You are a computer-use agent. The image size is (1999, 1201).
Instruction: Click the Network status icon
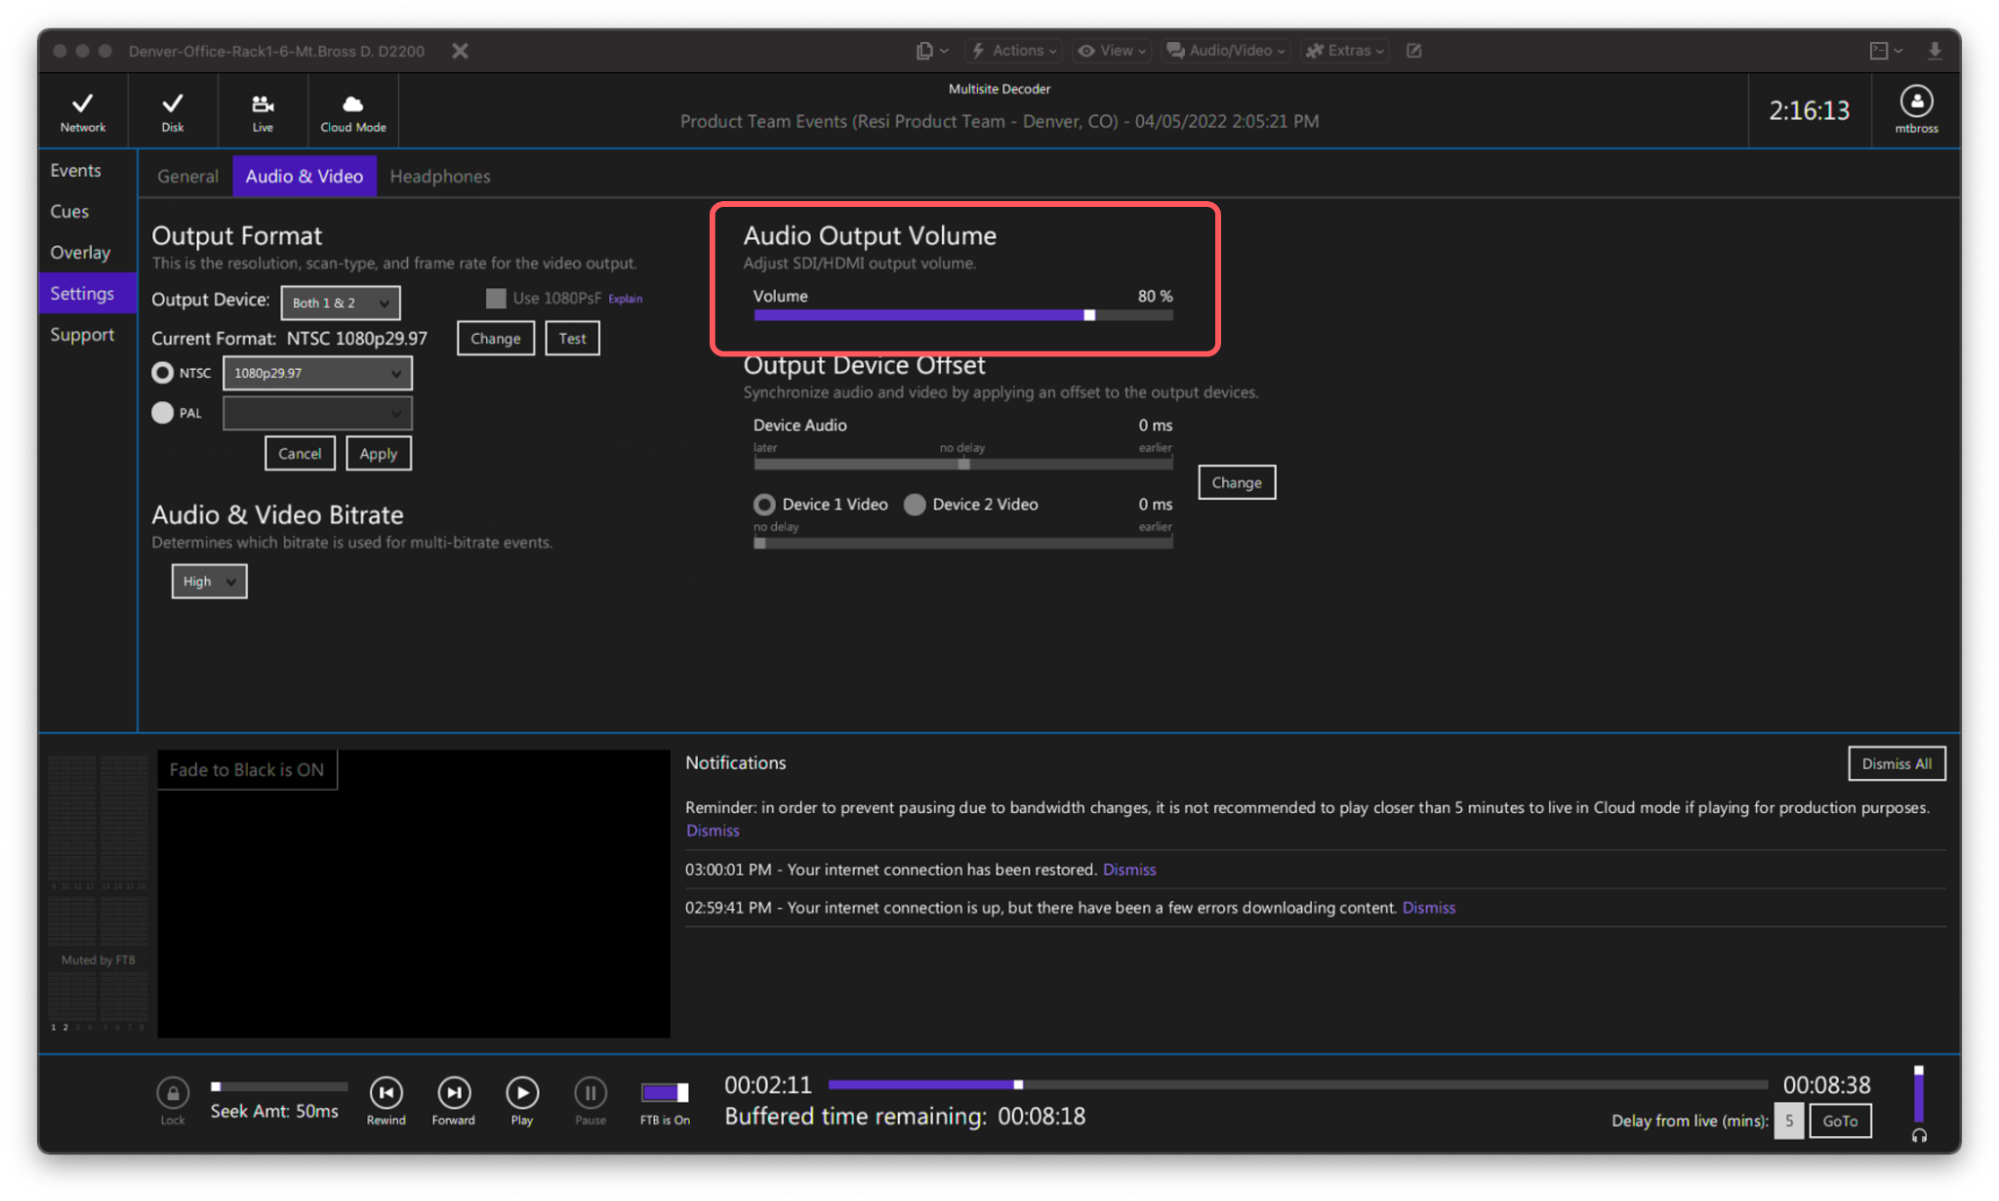pyautogui.click(x=82, y=111)
